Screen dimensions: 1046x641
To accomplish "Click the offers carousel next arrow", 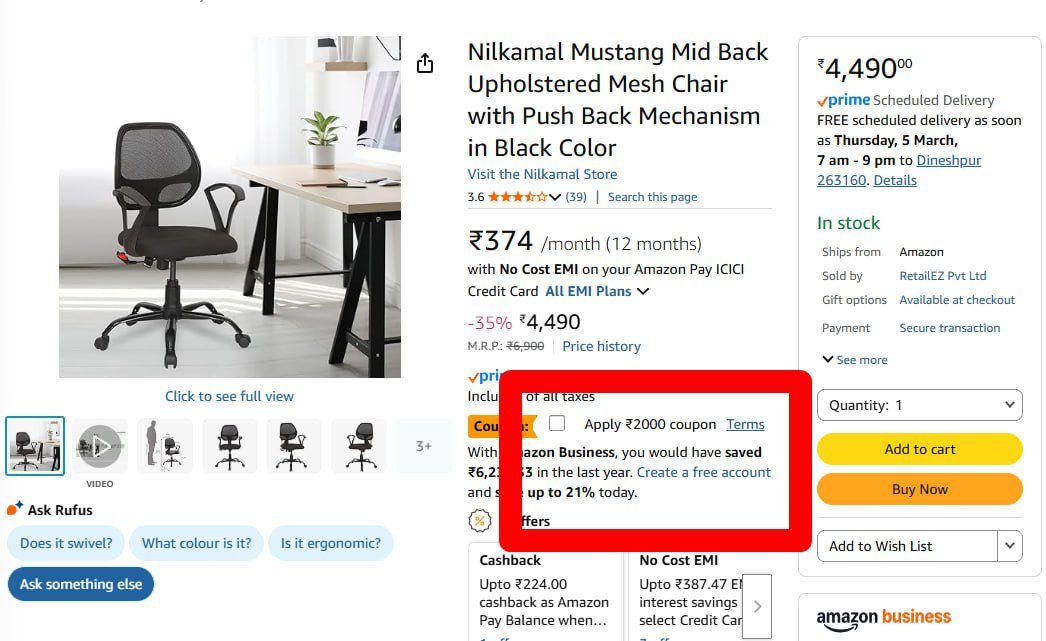I will 757,605.
